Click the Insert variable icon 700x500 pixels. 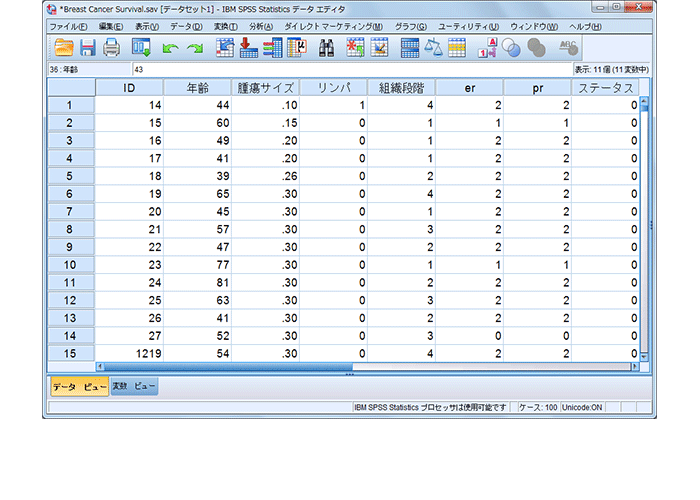[x=379, y=47]
